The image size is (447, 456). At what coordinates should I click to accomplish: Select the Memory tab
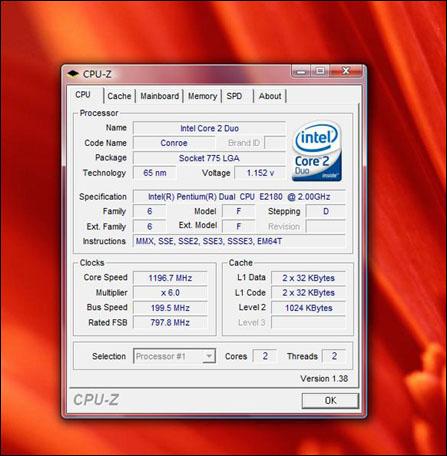pos(202,96)
